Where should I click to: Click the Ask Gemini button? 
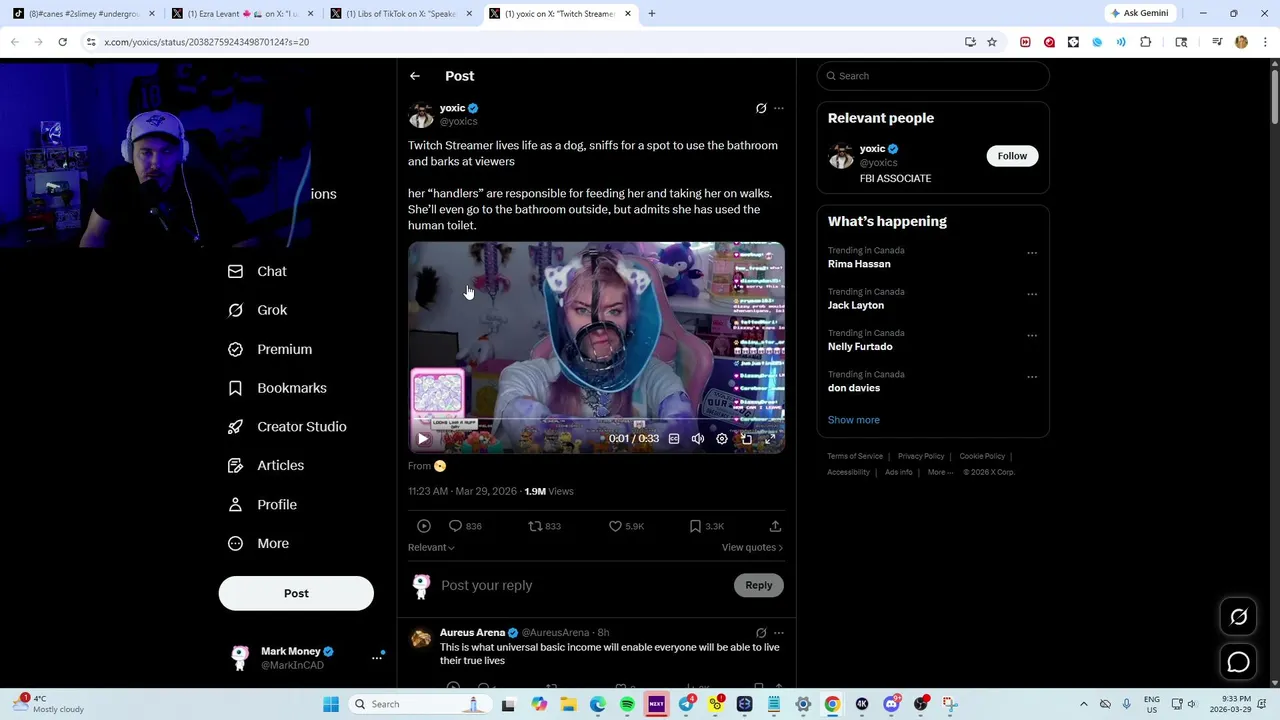(x=1140, y=13)
